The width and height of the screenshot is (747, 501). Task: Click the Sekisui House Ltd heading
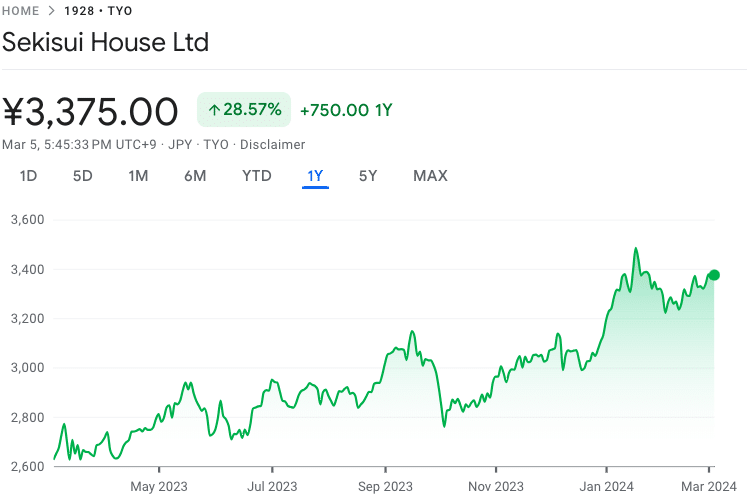tap(105, 42)
